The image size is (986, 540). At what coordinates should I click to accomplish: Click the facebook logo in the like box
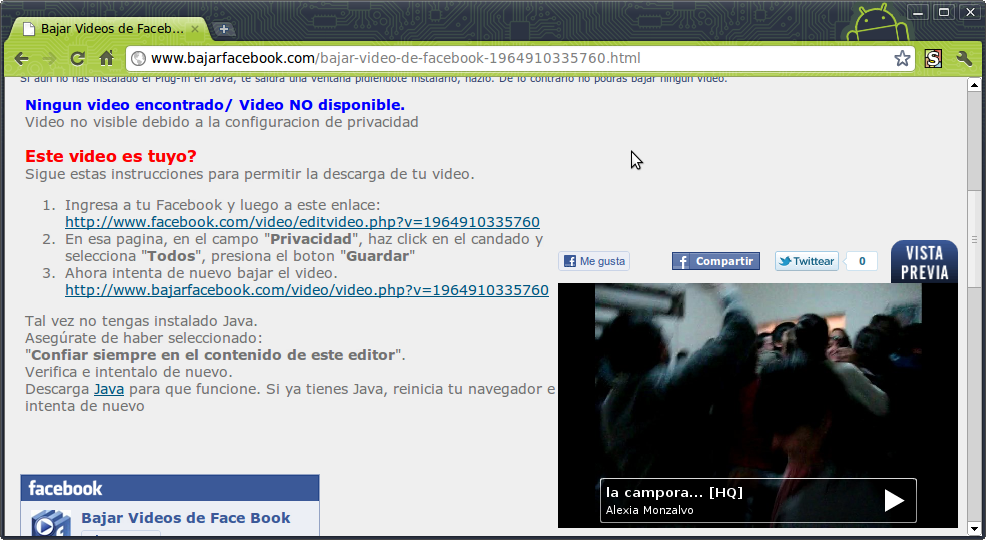pos(65,488)
